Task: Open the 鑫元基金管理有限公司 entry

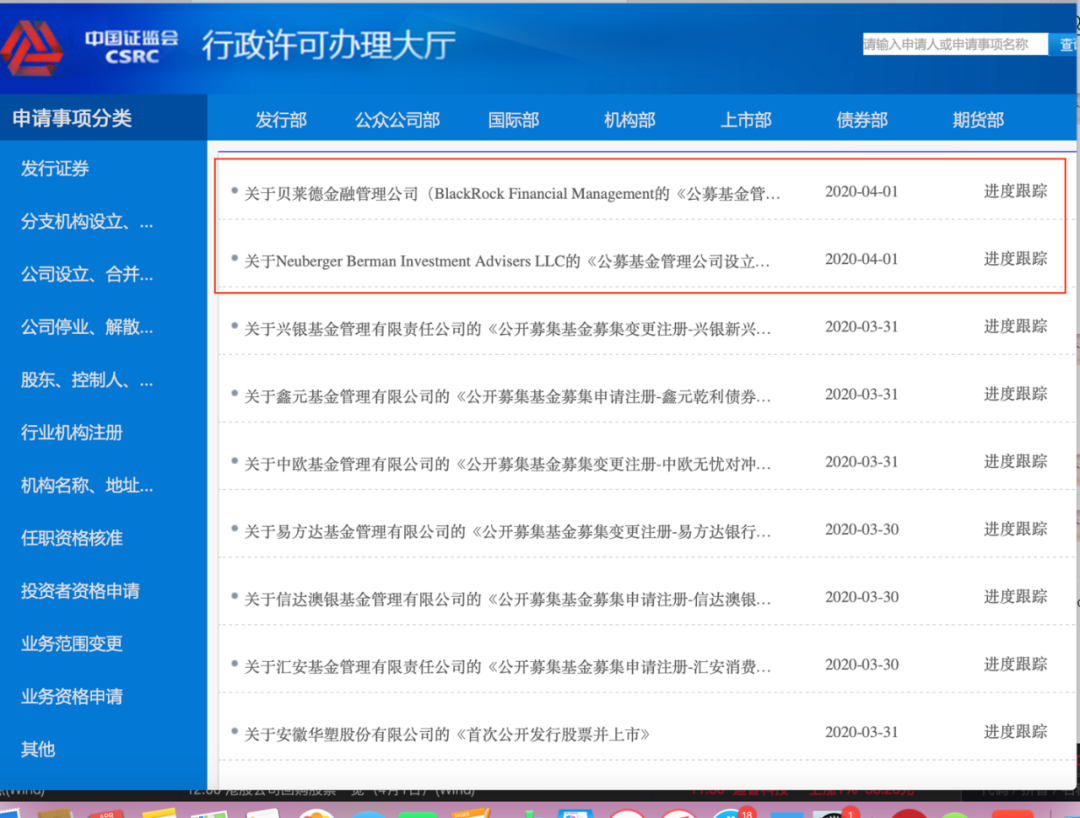Action: [508, 396]
